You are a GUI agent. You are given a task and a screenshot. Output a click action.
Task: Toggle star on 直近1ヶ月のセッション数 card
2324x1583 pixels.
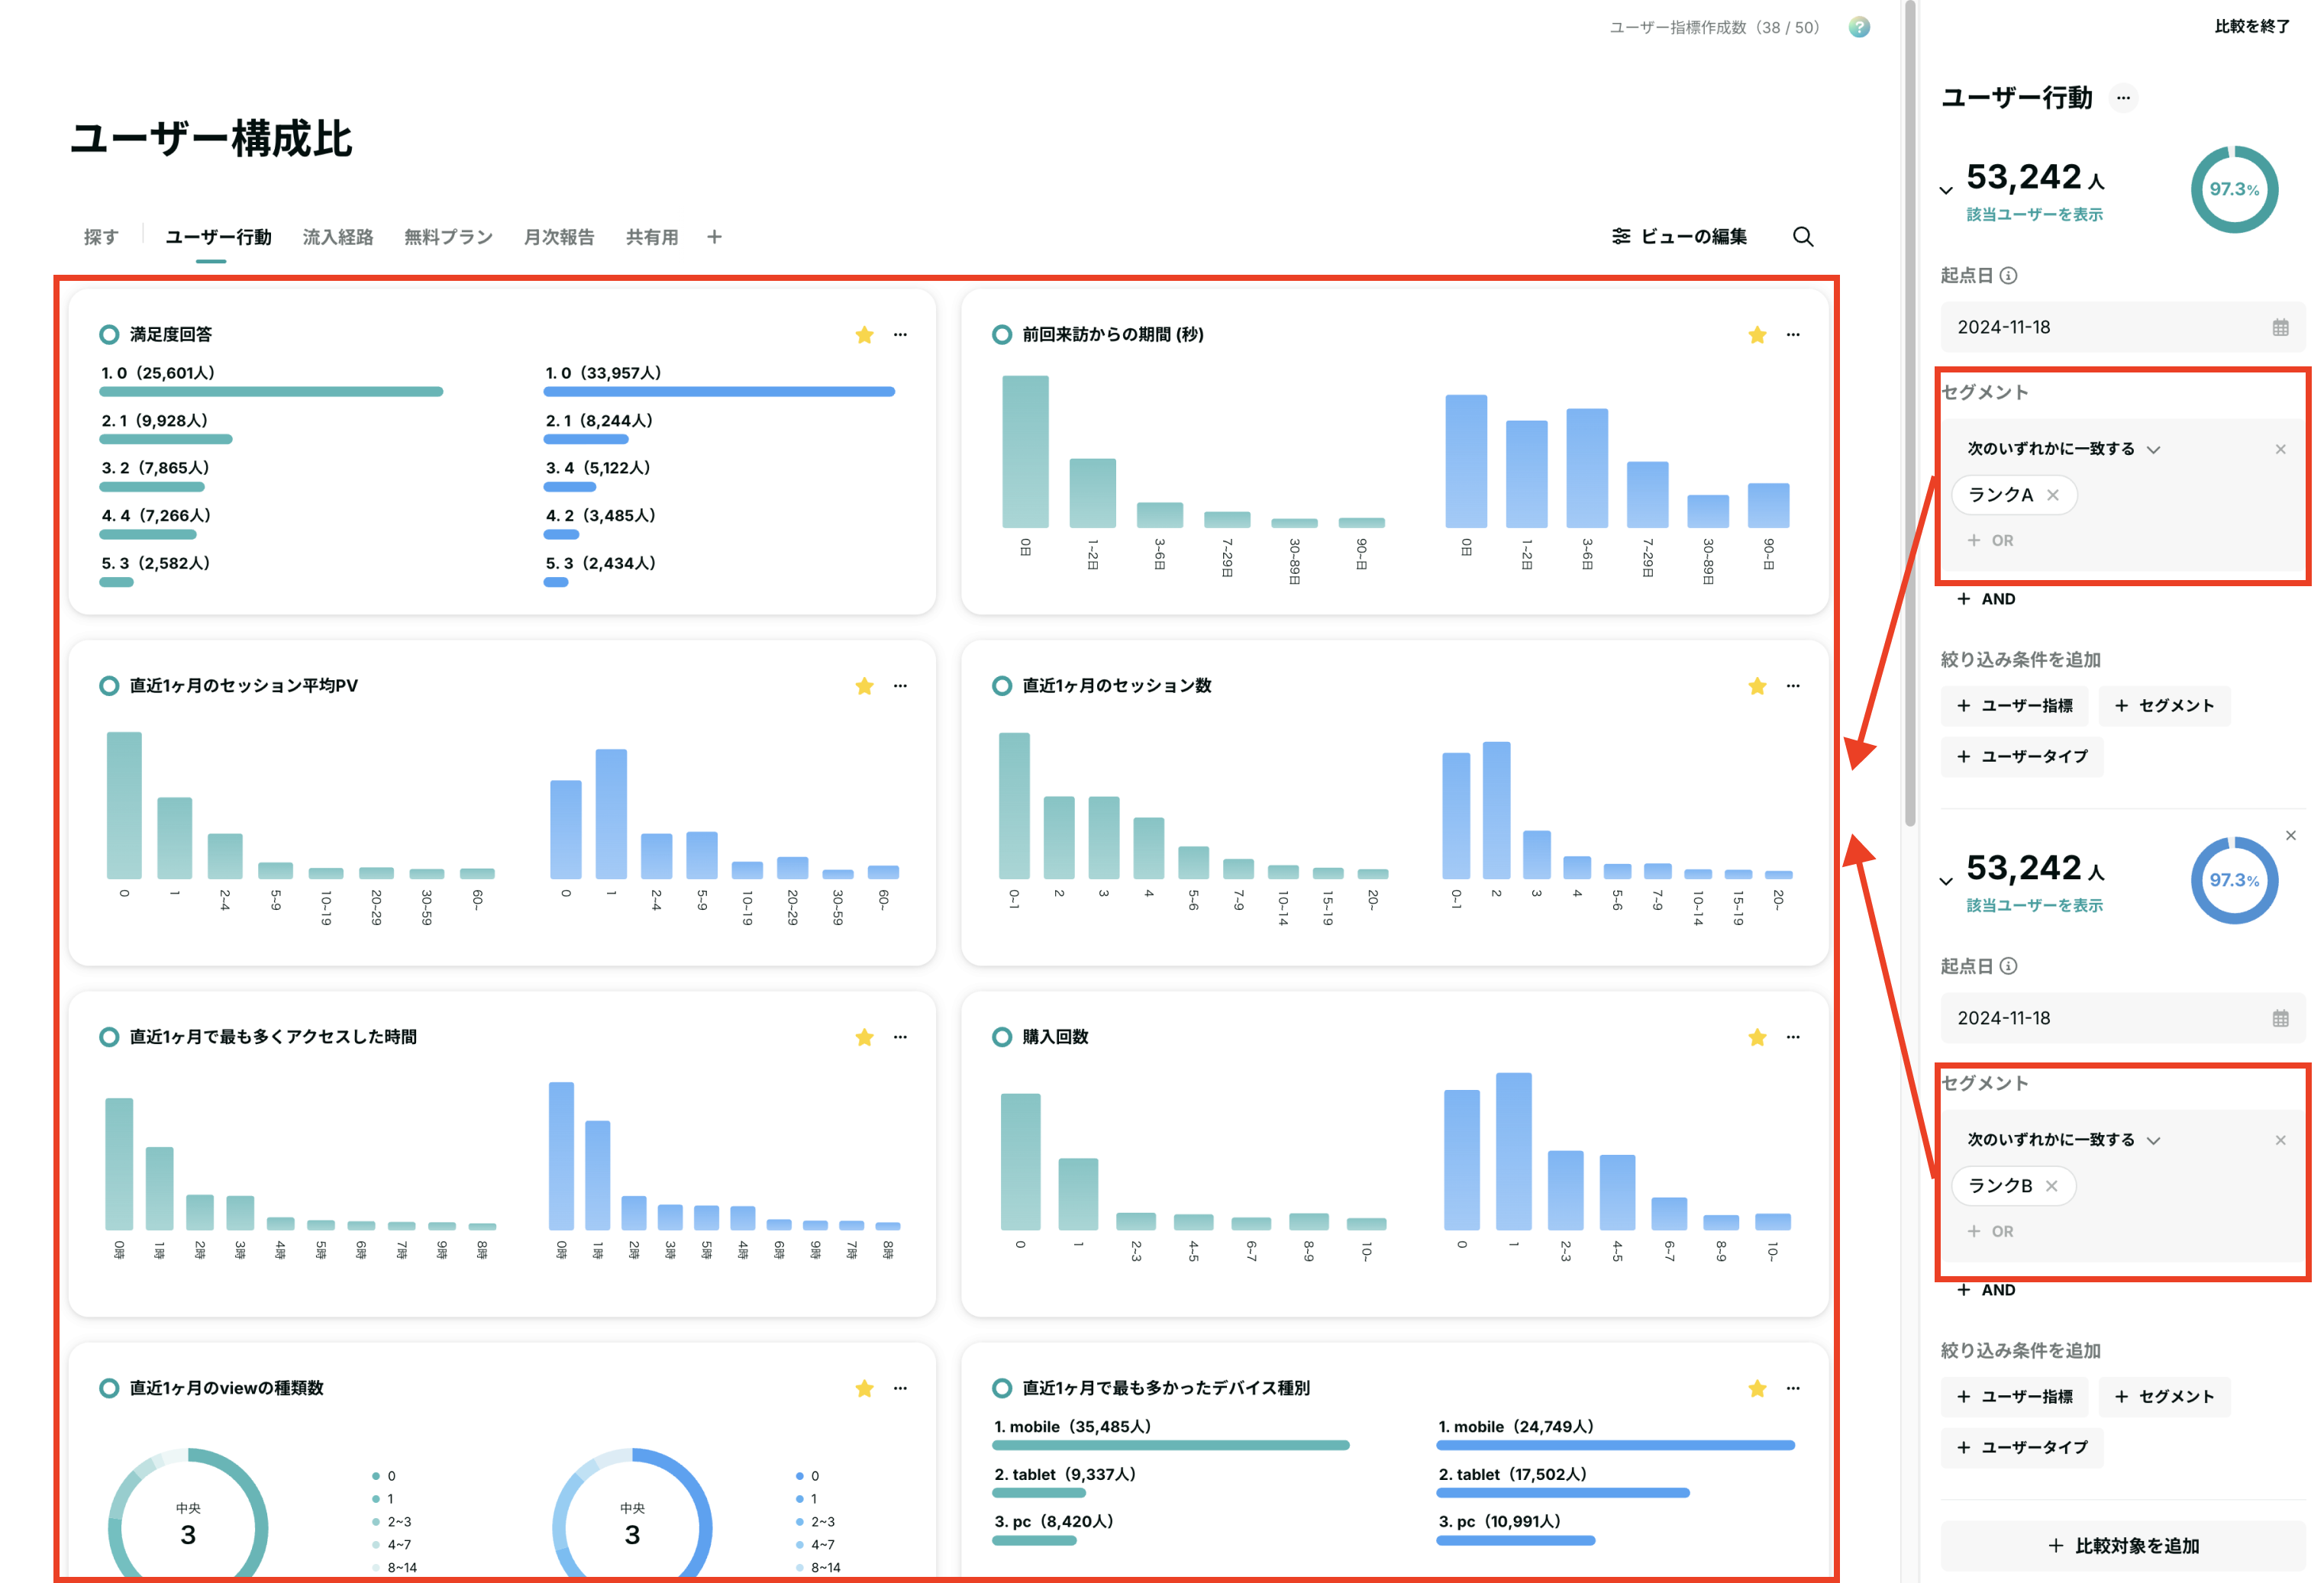[1757, 686]
